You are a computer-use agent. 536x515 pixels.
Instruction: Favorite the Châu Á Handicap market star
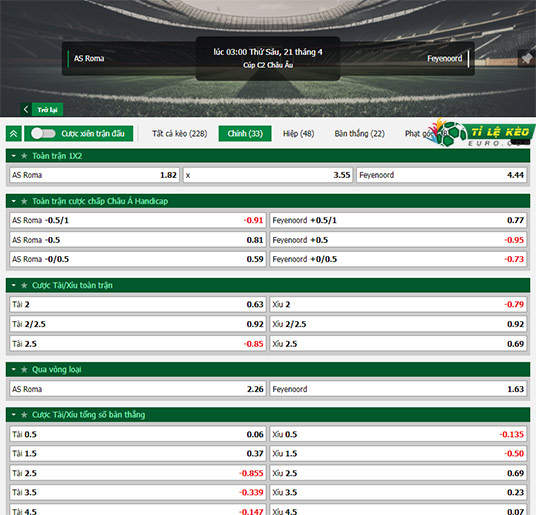24,201
